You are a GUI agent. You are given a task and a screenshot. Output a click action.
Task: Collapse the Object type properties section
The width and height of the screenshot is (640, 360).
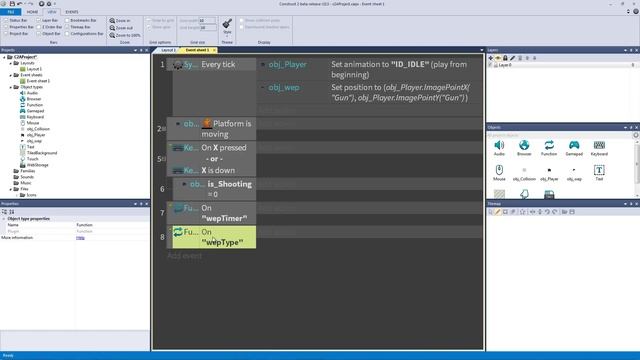(4, 219)
